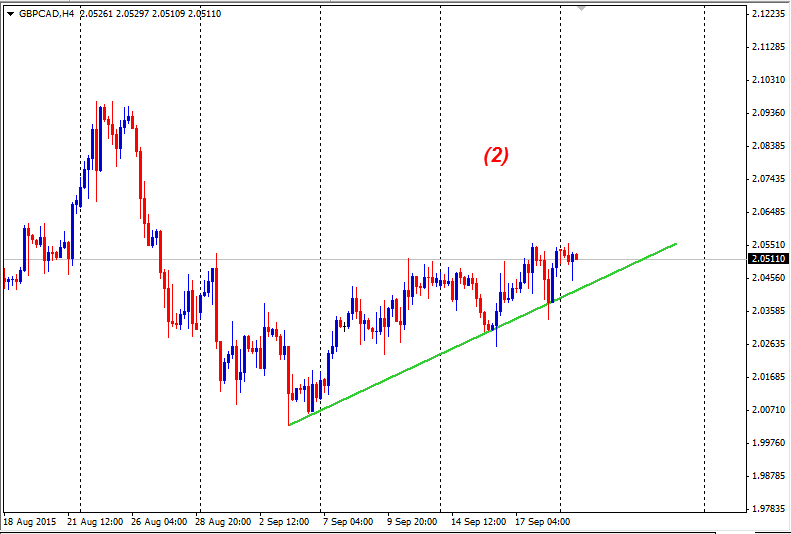
Task: Select the green ascending trendline
Action: pyautogui.click(x=482, y=334)
